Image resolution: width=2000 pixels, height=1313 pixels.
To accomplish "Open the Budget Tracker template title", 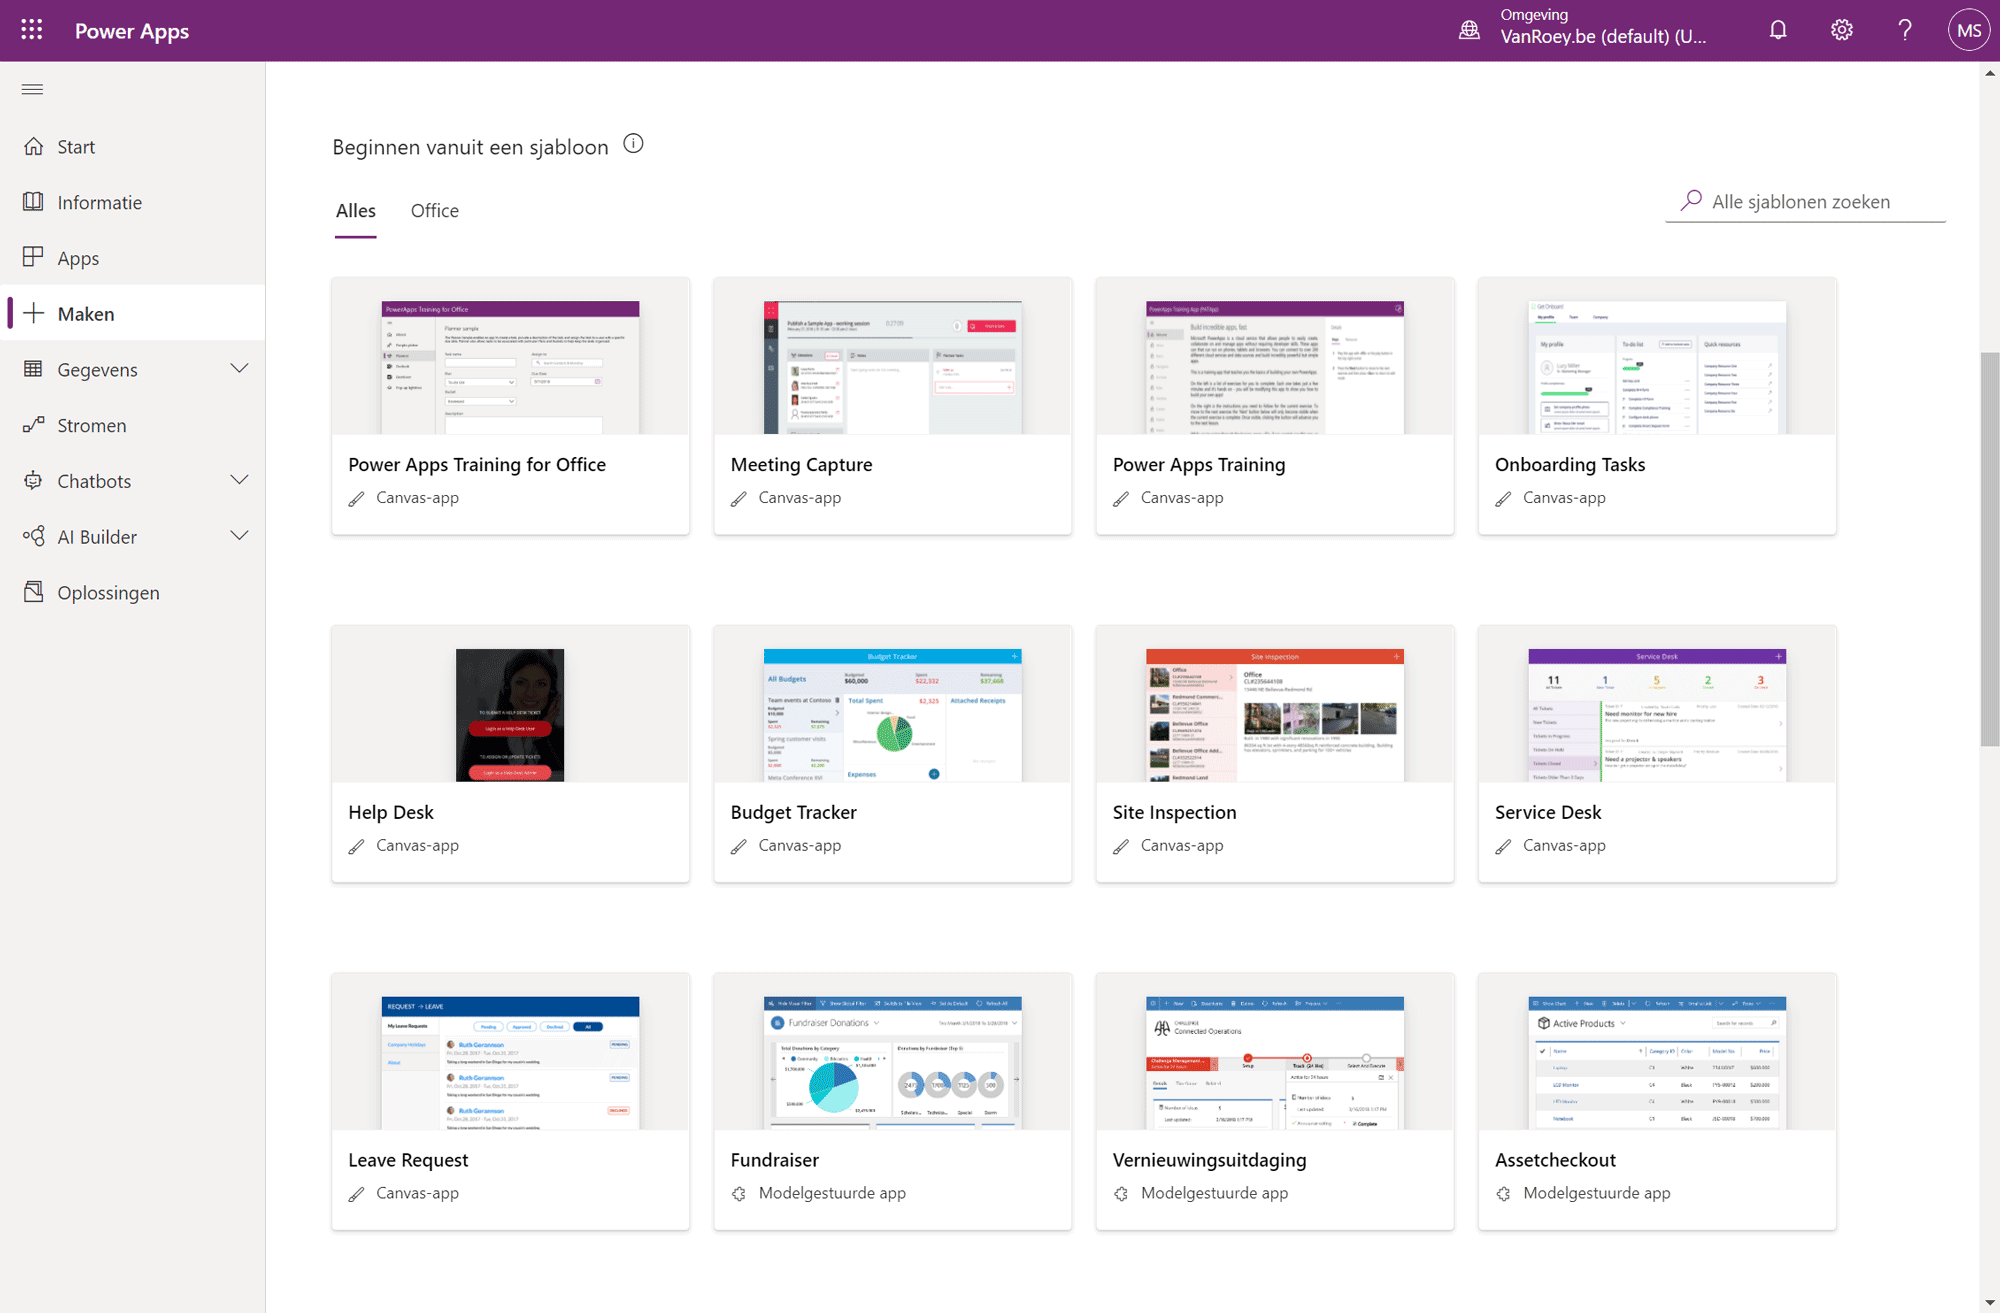I will coord(793,812).
